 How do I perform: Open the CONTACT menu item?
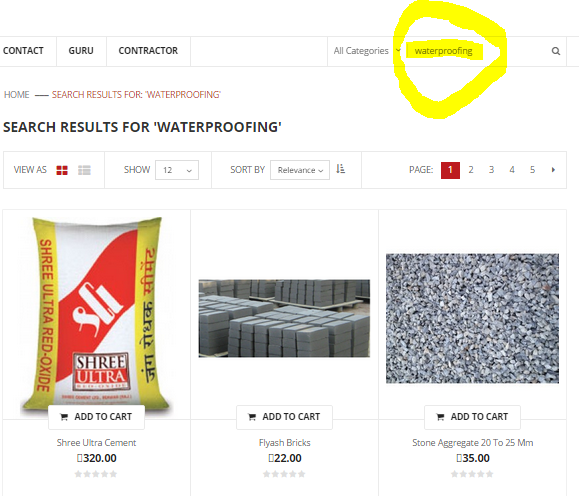click(23, 51)
